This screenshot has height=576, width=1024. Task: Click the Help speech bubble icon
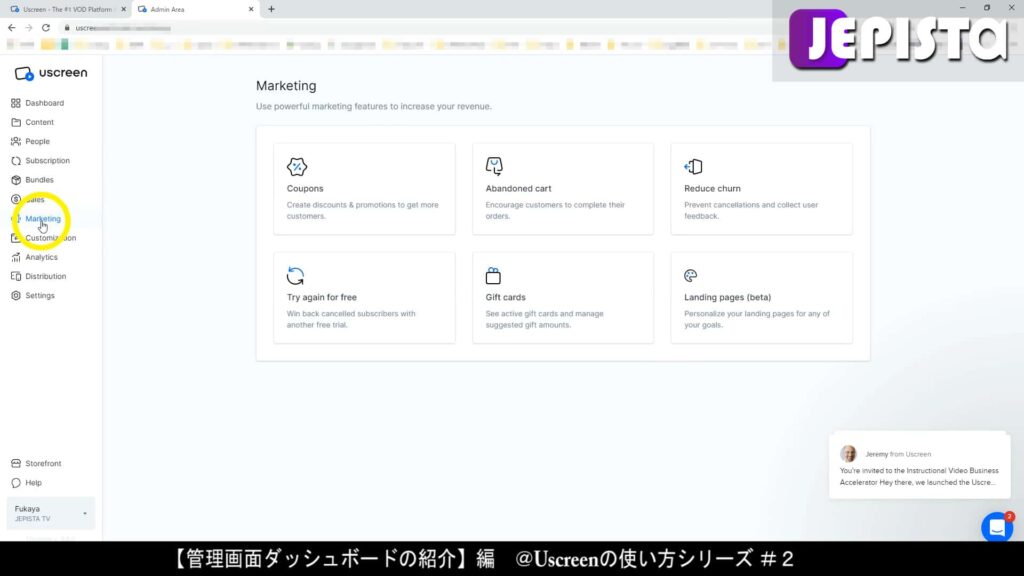point(16,483)
